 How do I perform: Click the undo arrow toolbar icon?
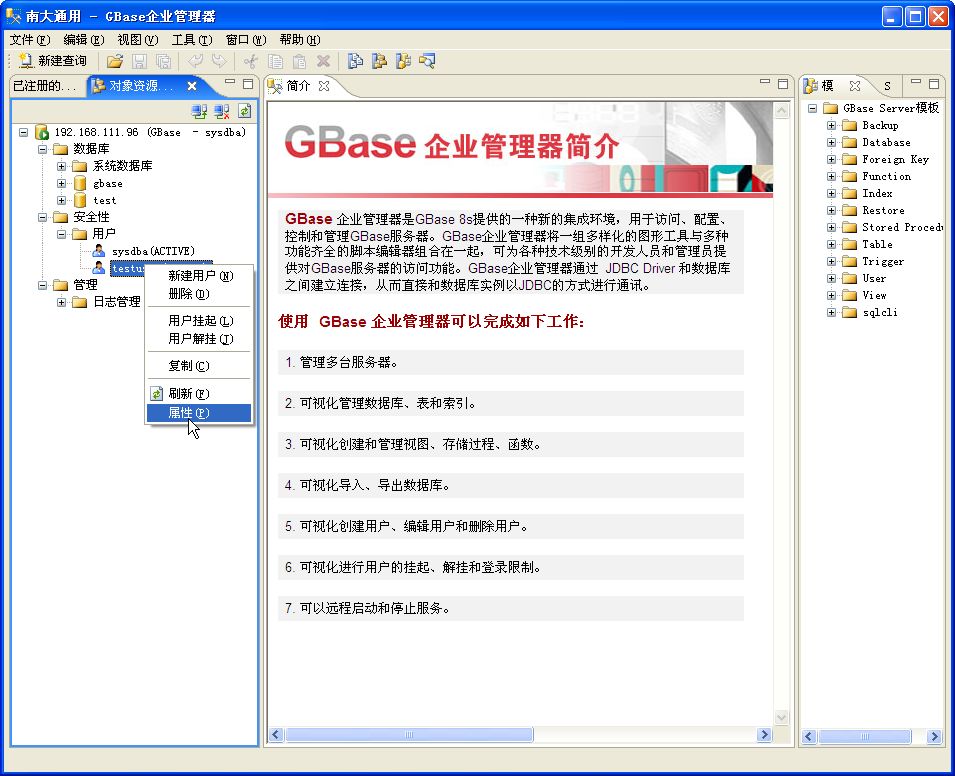tap(196, 61)
